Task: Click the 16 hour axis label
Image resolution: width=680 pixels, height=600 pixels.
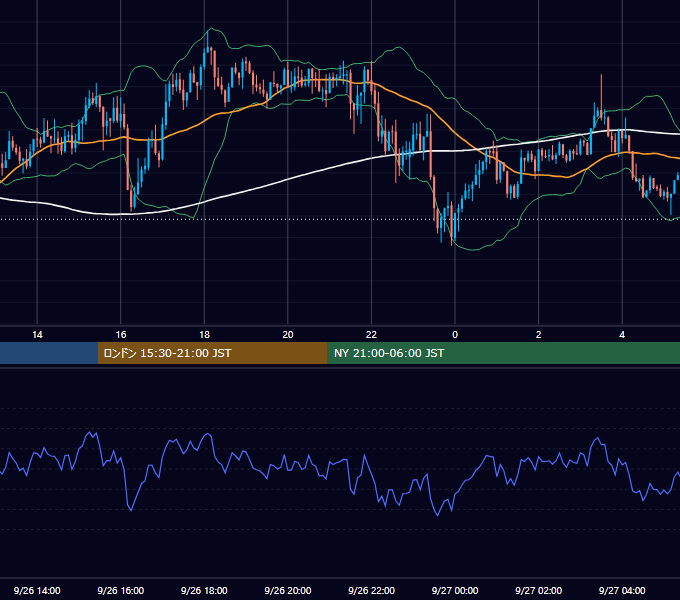Action: click(x=121, y=335)
